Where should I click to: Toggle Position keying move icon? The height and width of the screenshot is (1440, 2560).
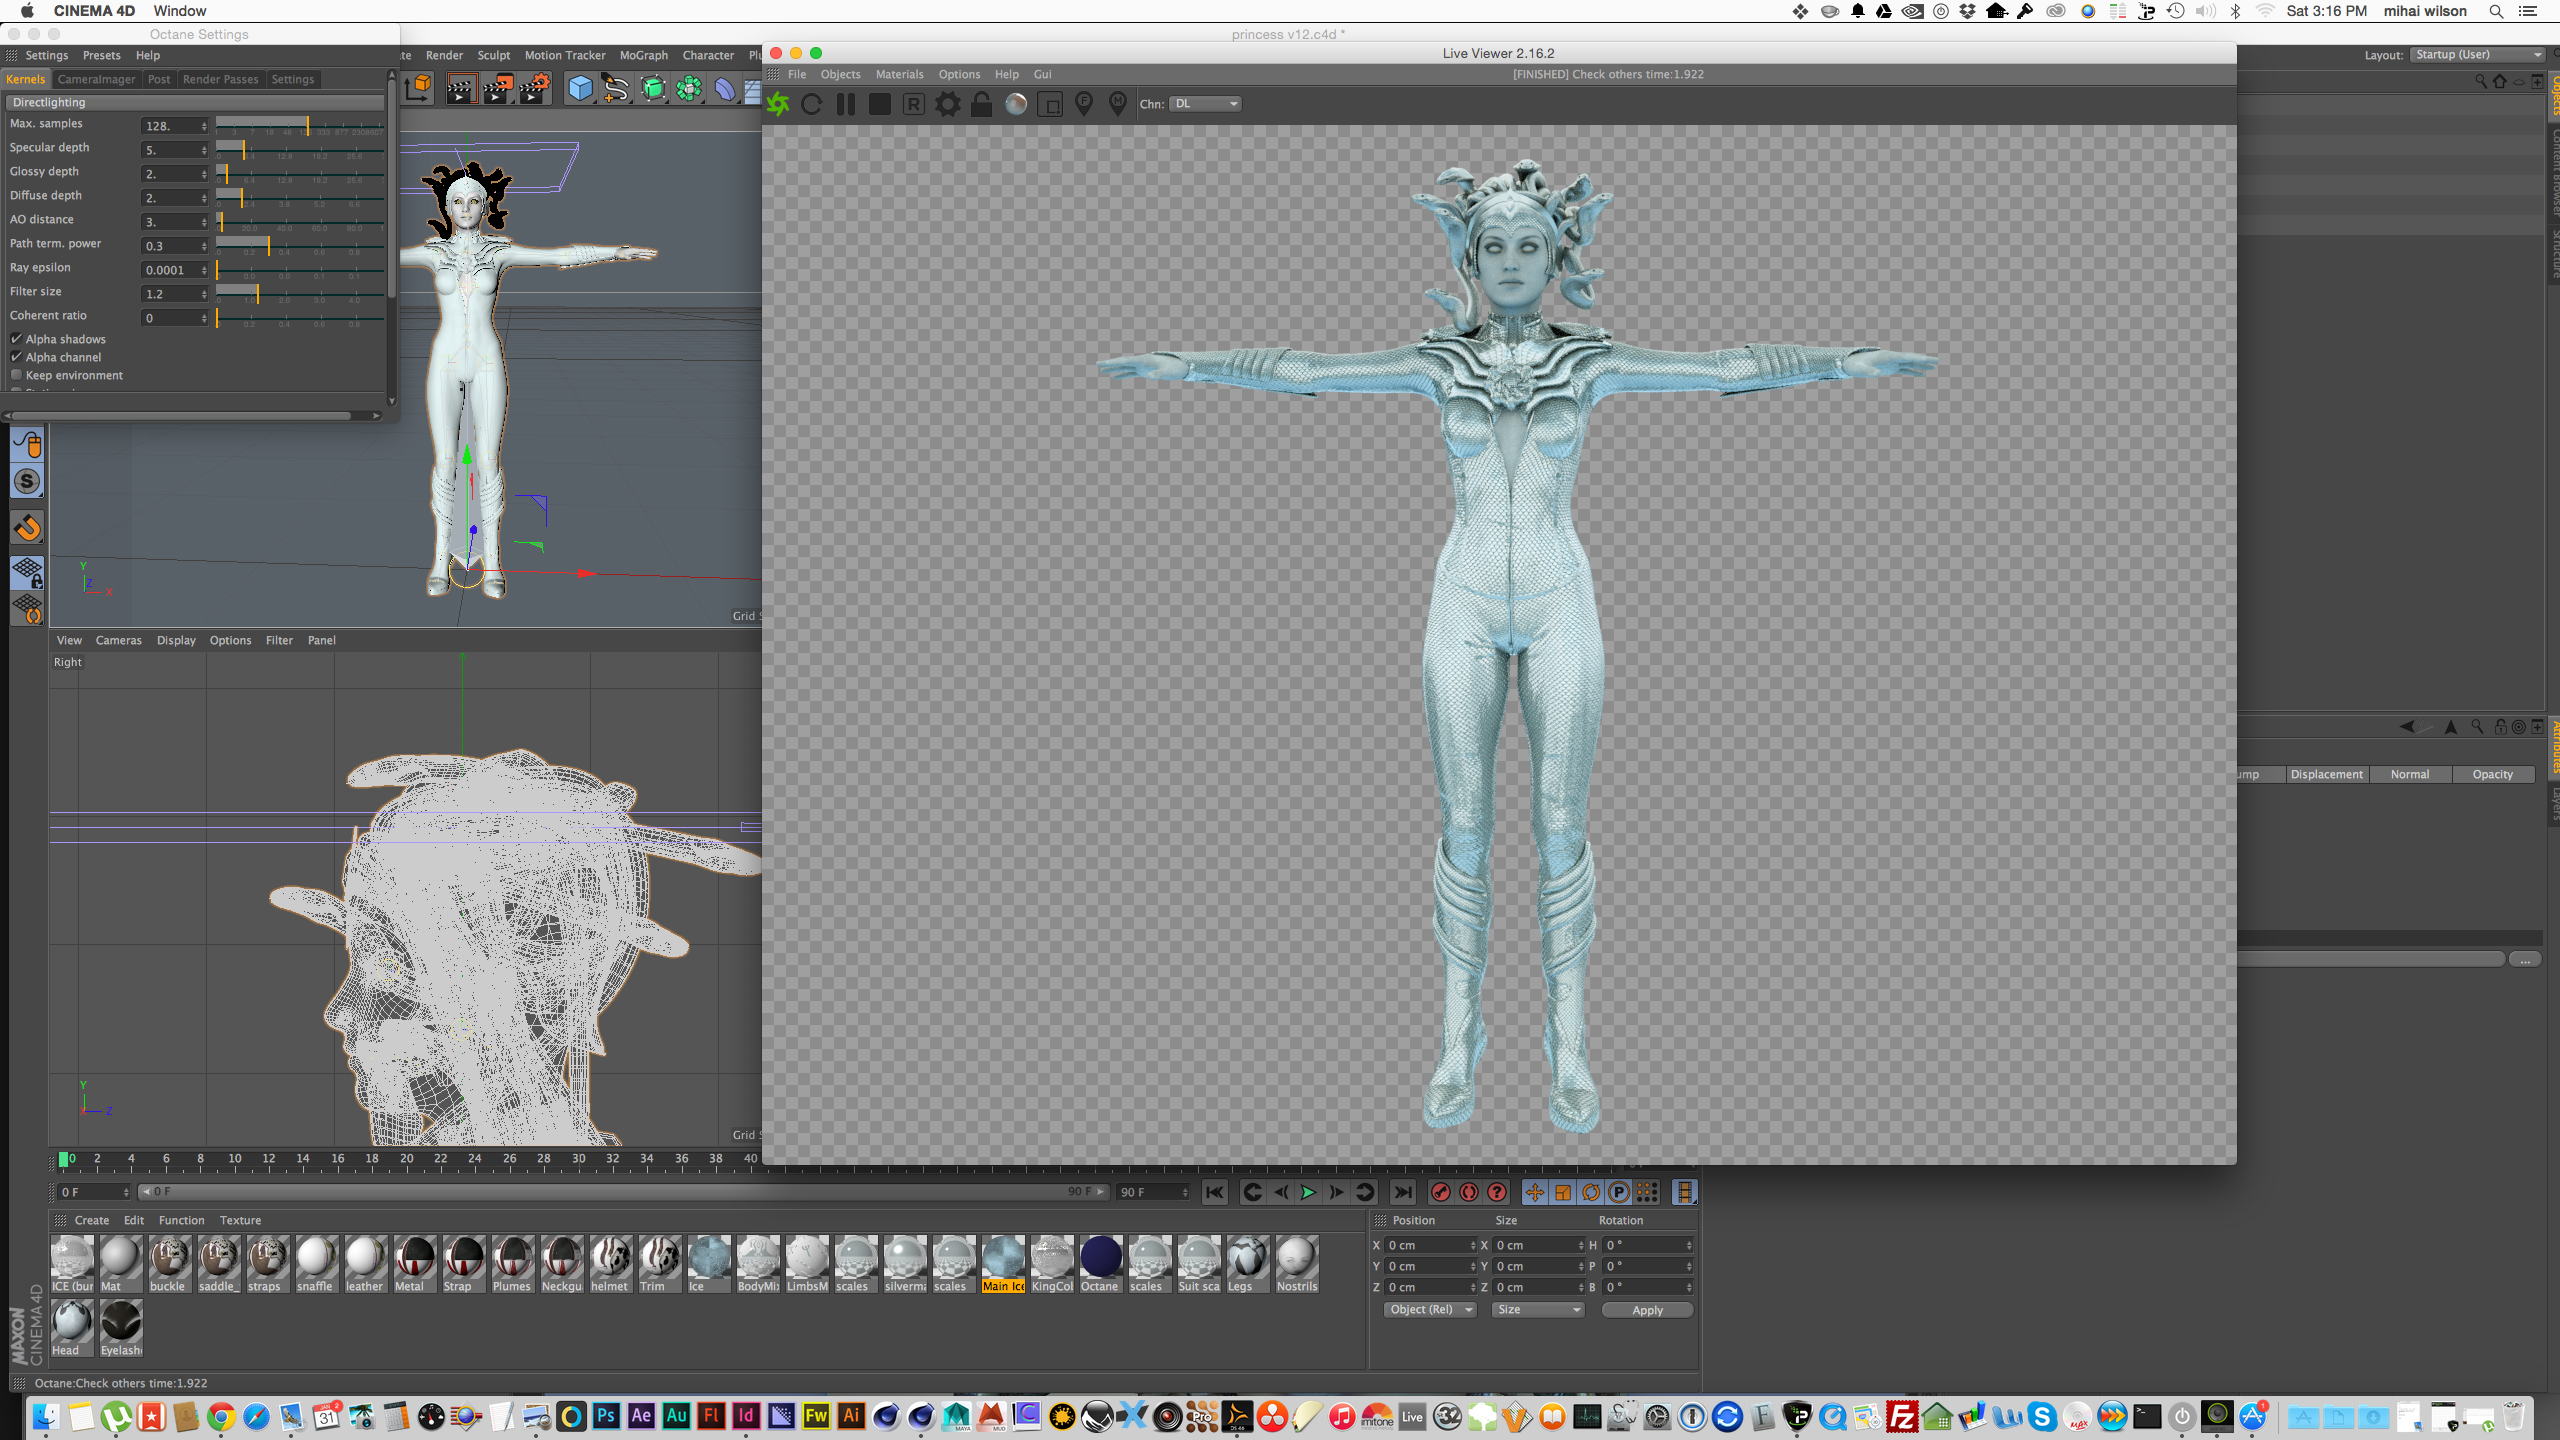[1534, 1192]
